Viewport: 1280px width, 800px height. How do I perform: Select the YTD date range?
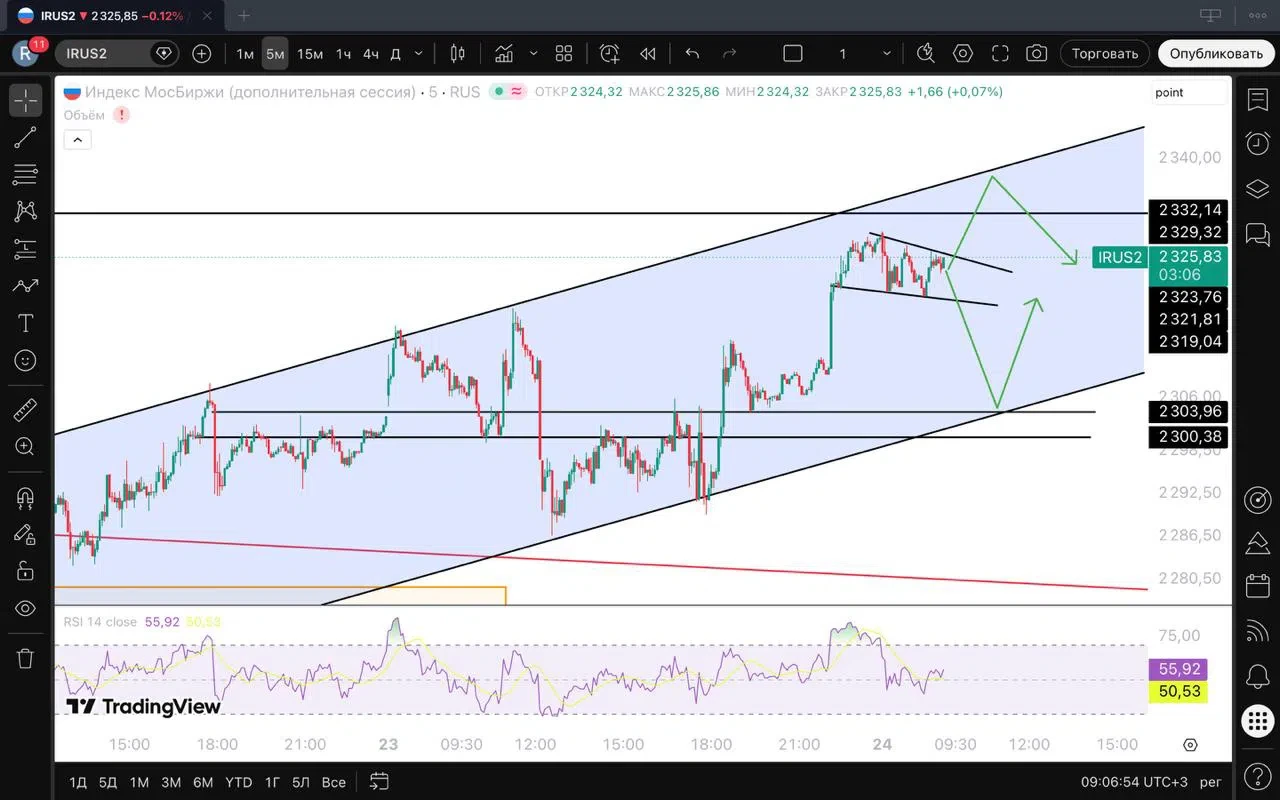[x=238, y=782]
